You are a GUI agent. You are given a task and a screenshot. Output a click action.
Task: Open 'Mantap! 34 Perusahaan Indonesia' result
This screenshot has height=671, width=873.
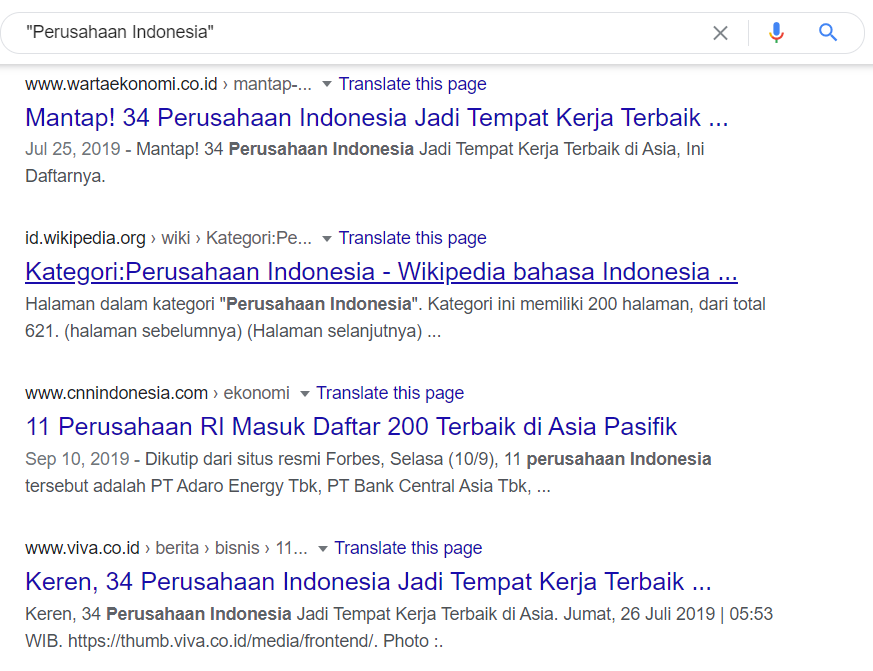(x=376, y=118)
